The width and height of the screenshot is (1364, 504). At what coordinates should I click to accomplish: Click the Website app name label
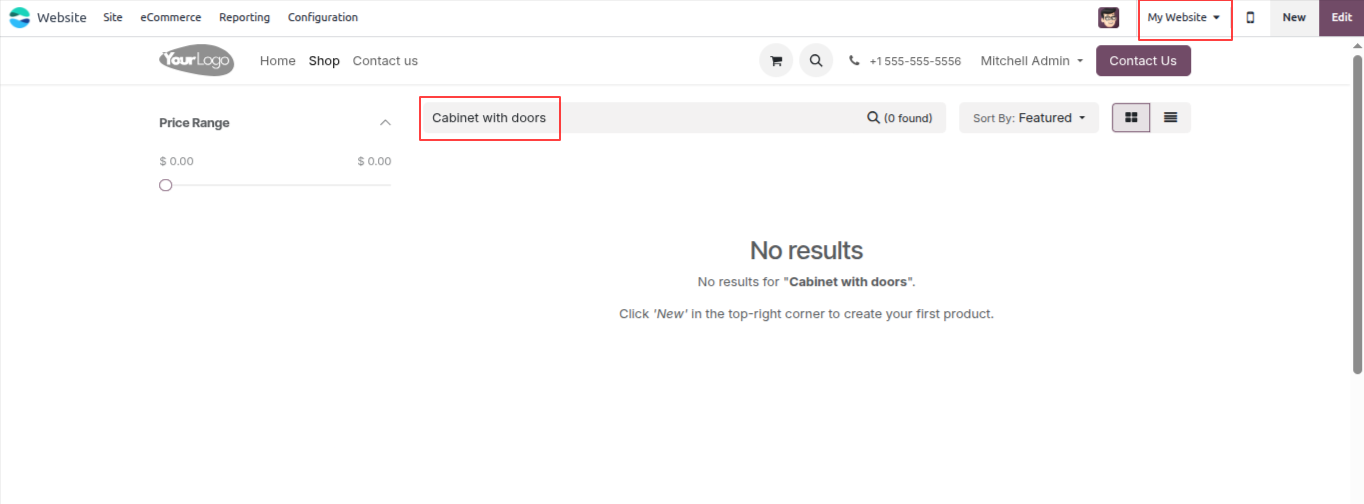click(x=62, y=17)
